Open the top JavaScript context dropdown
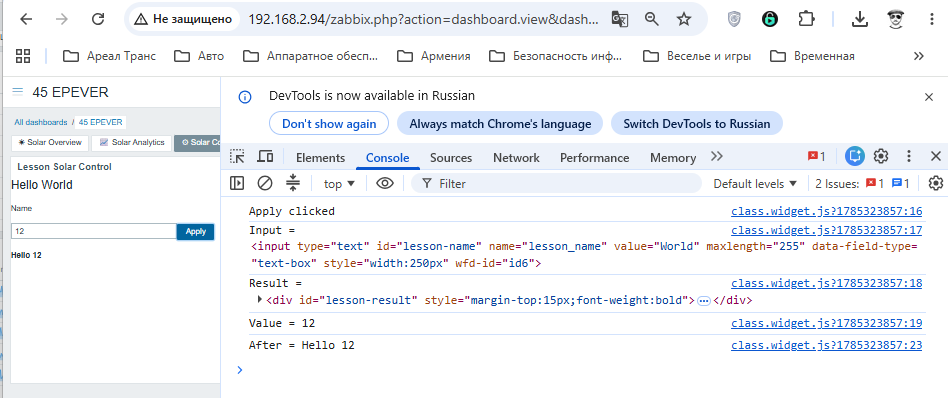Image resolution: width=948 pixels, height=398 pixels. (339, 184)
